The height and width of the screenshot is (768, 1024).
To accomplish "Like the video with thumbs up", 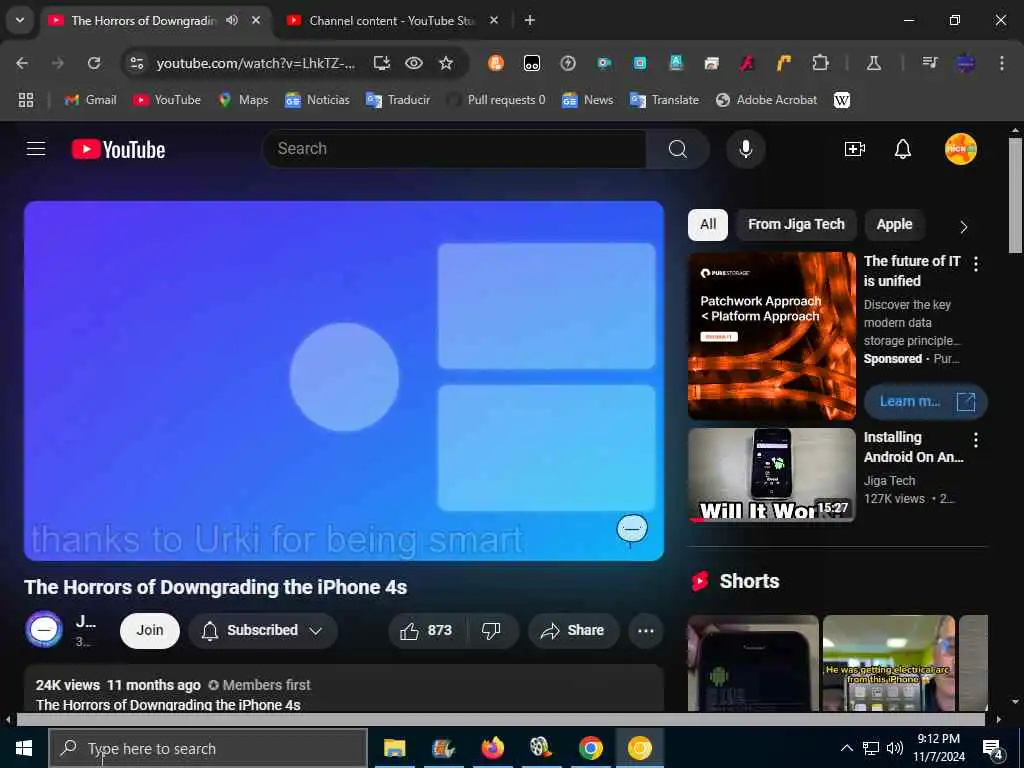I will click(x=427, y=630).
